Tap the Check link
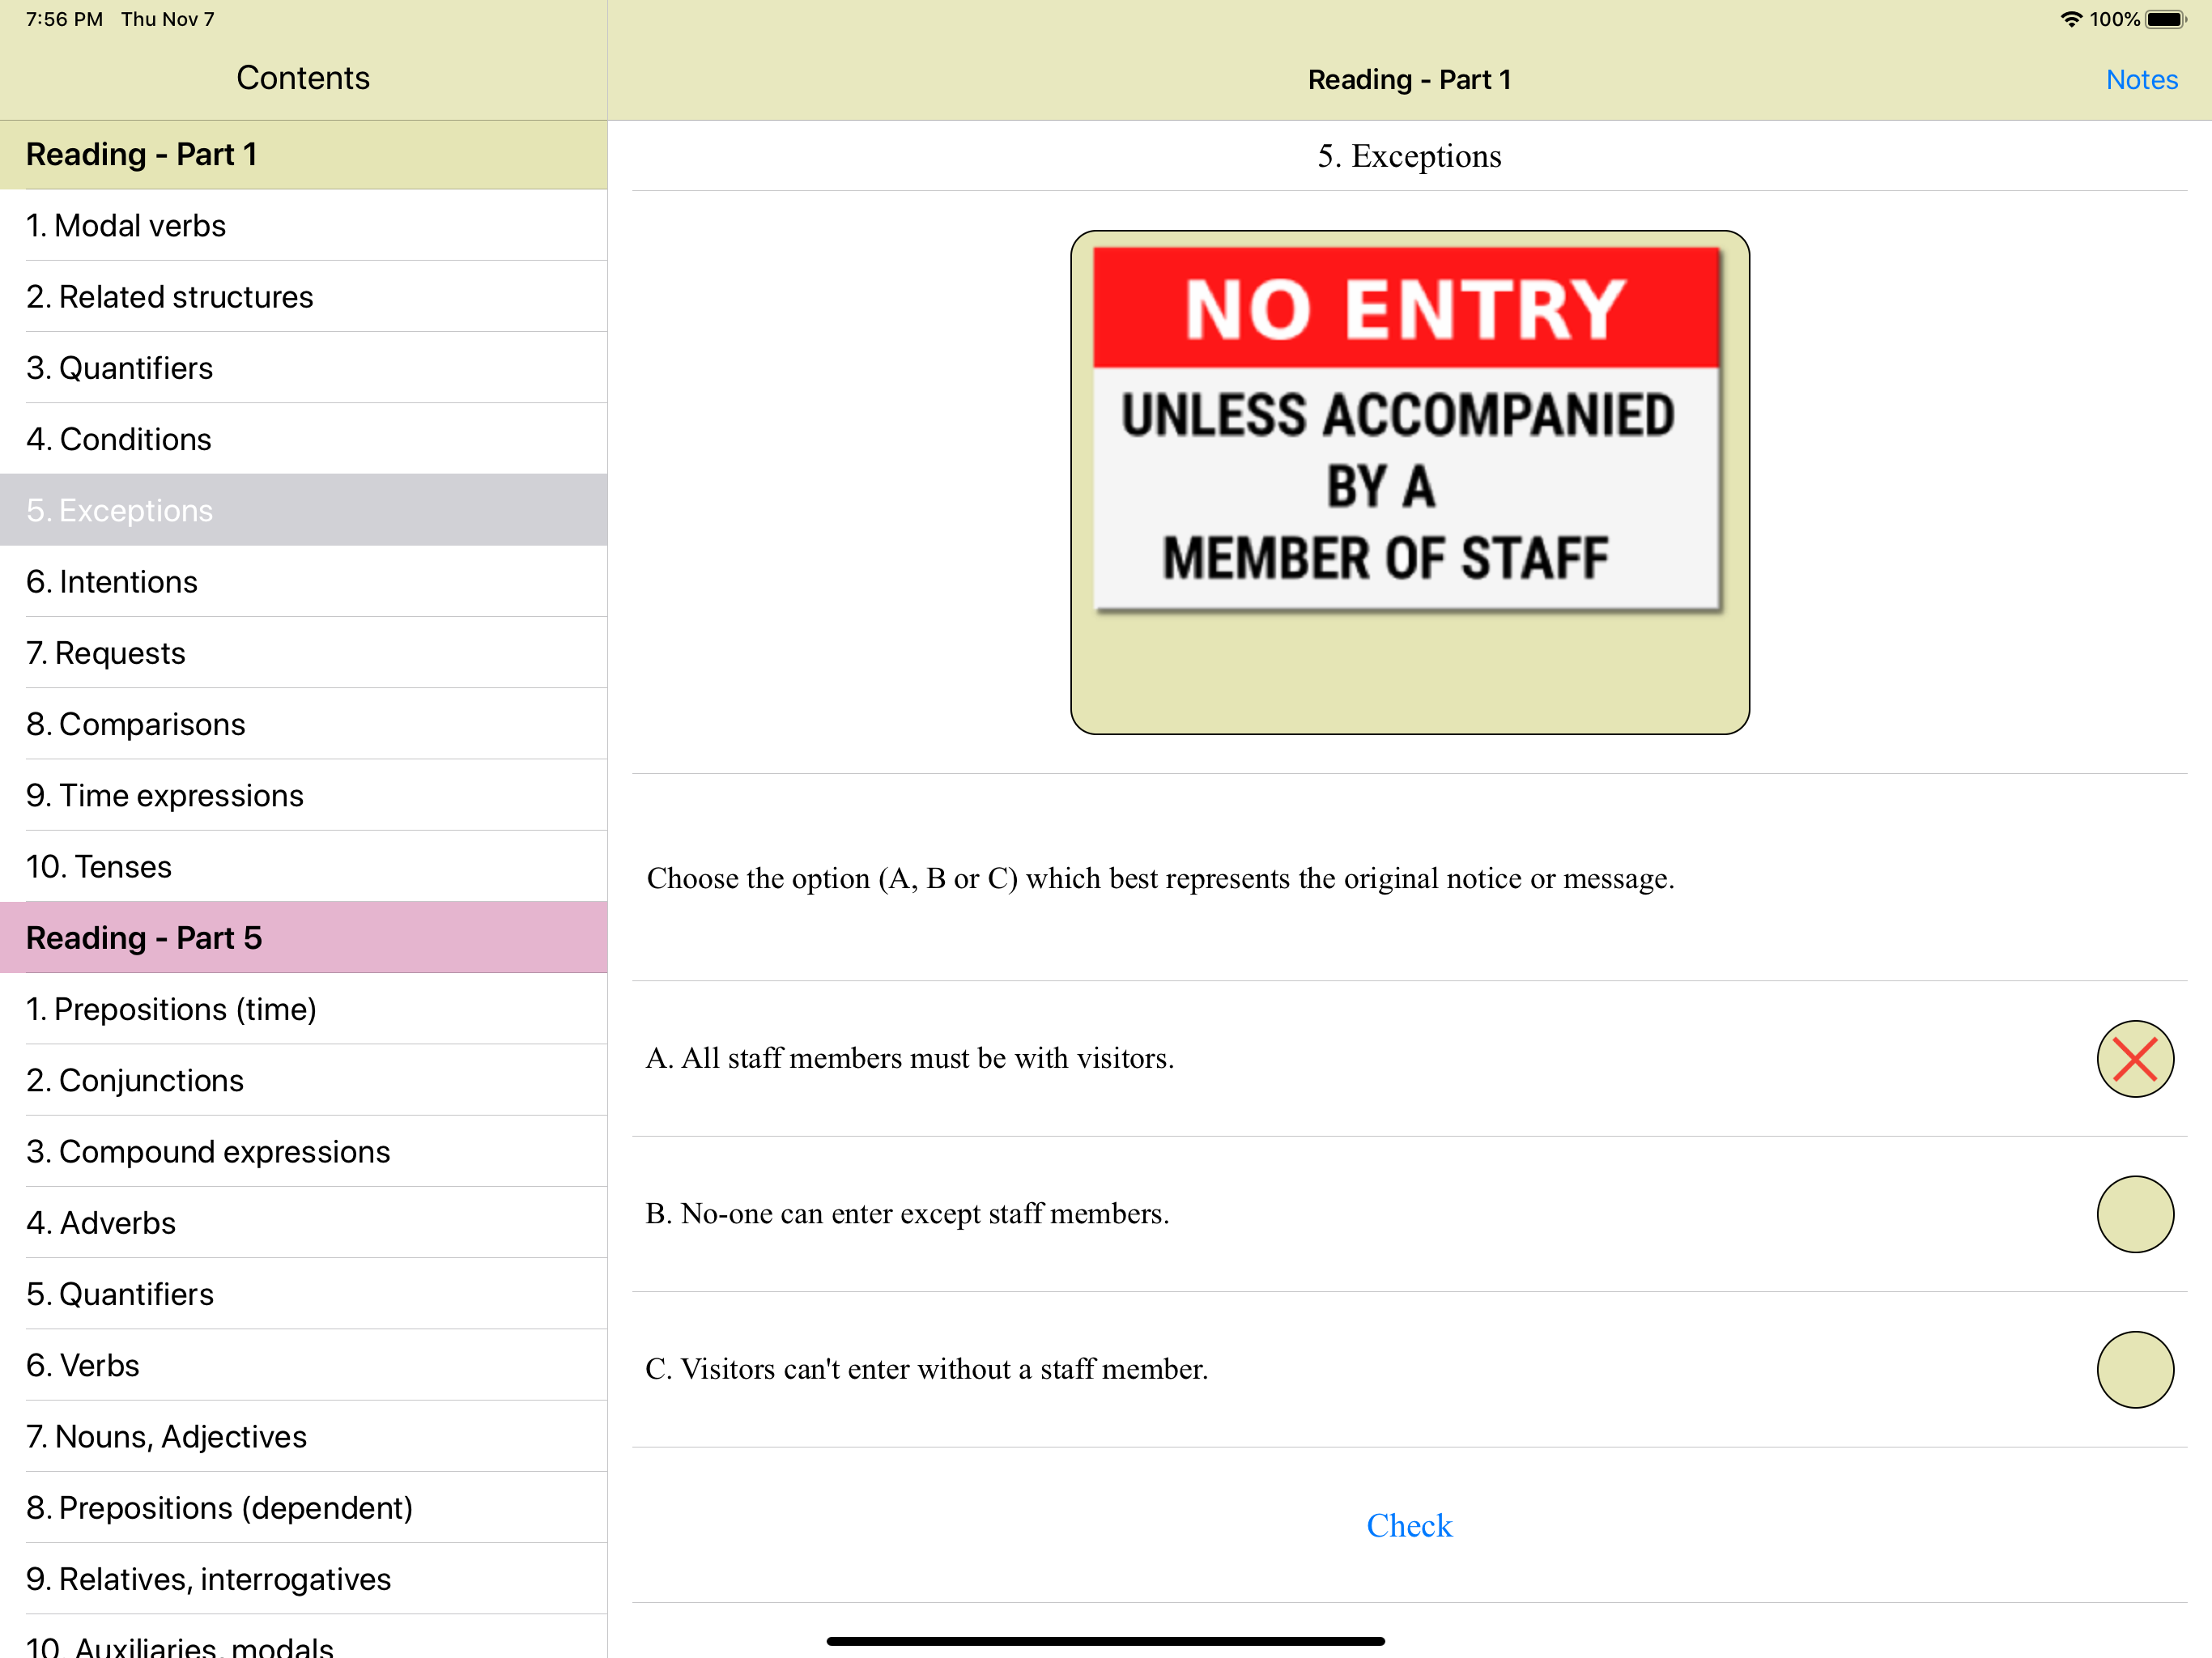2212x1658 pixels. tap(1409, 1525)
